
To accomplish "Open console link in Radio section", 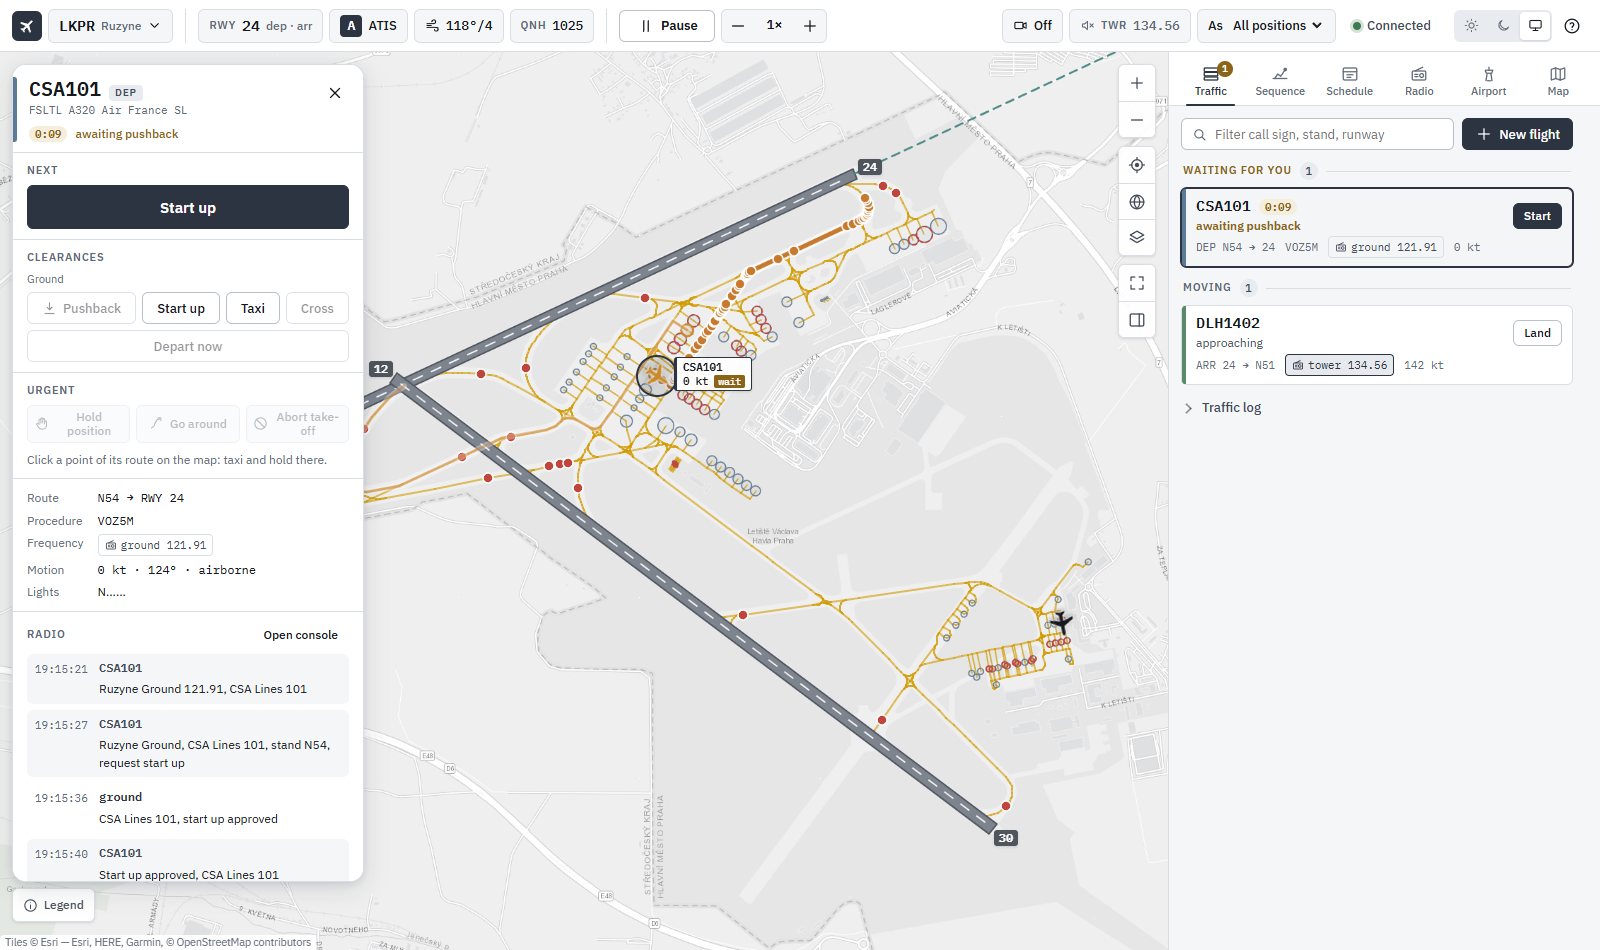I will coord(300,635).
